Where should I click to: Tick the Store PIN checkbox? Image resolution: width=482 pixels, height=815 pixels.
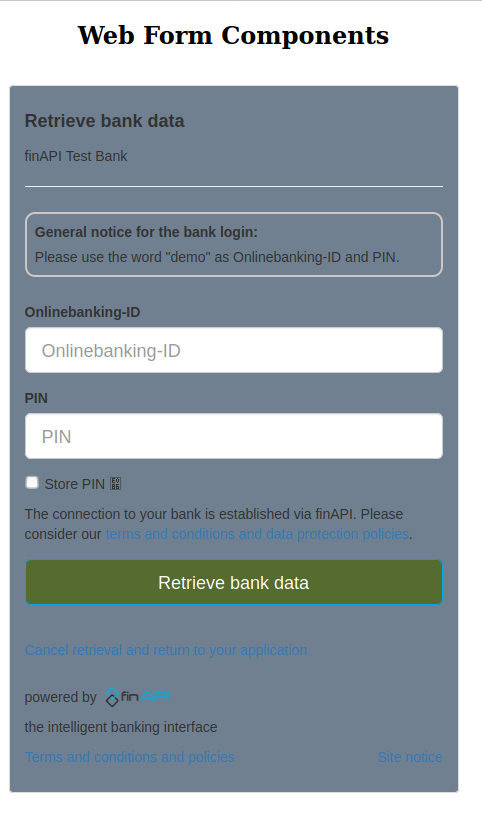point(32,483)
